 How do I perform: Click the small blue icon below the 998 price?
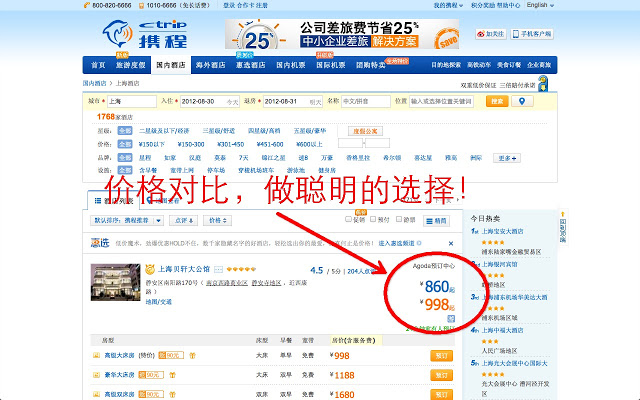[451, 319]
